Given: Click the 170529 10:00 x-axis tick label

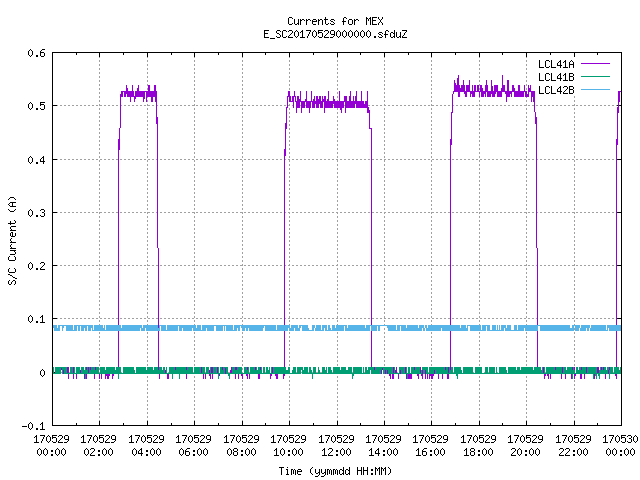Looking at the screenshot, I should pyautogui.click(x=288, y=445).
